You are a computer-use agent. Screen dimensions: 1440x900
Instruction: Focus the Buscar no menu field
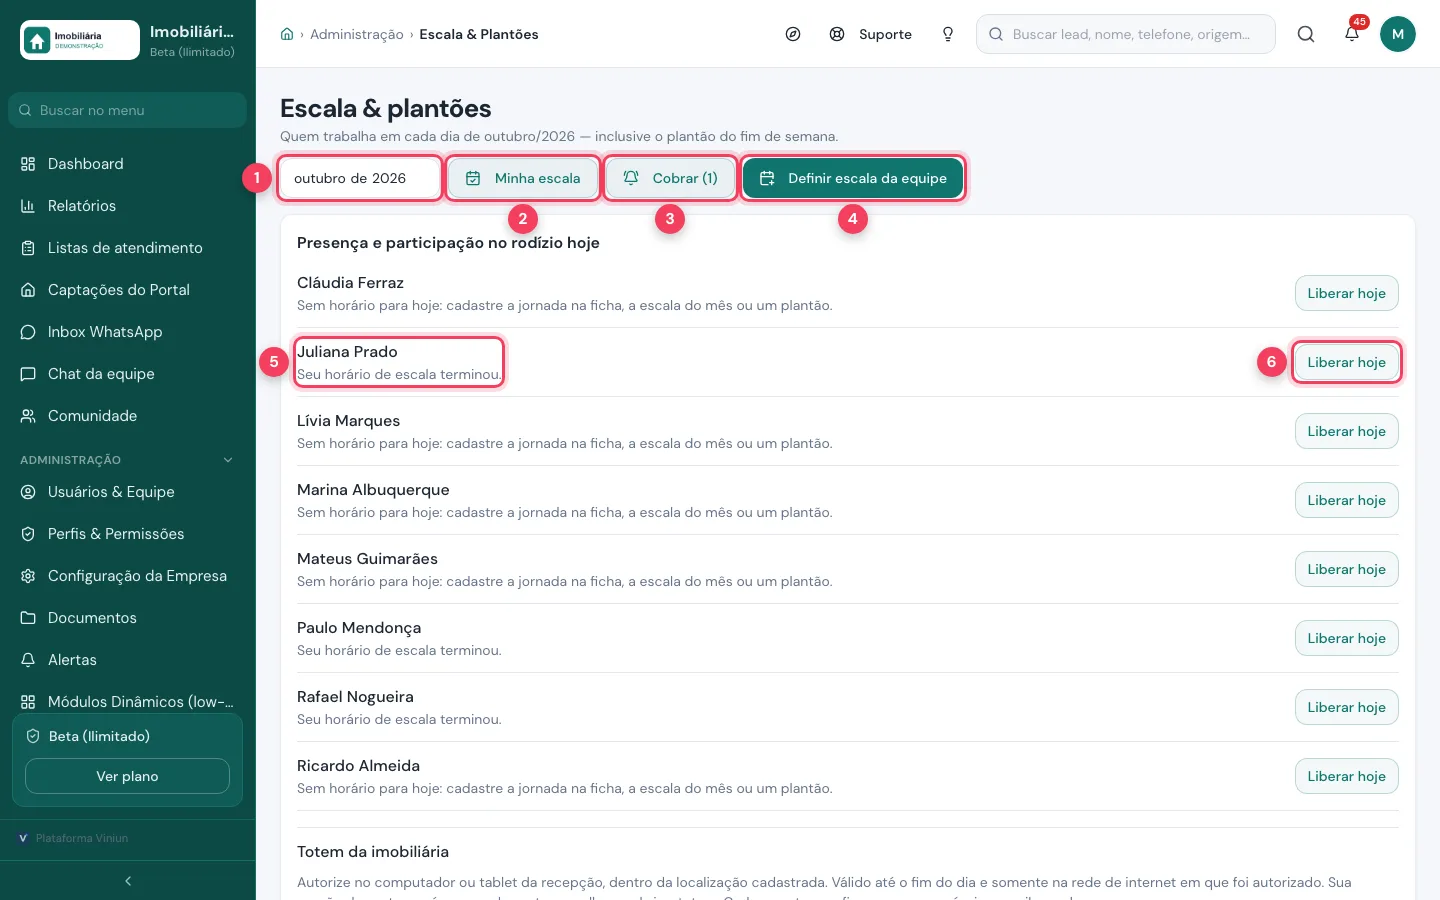tap(127, 110)
